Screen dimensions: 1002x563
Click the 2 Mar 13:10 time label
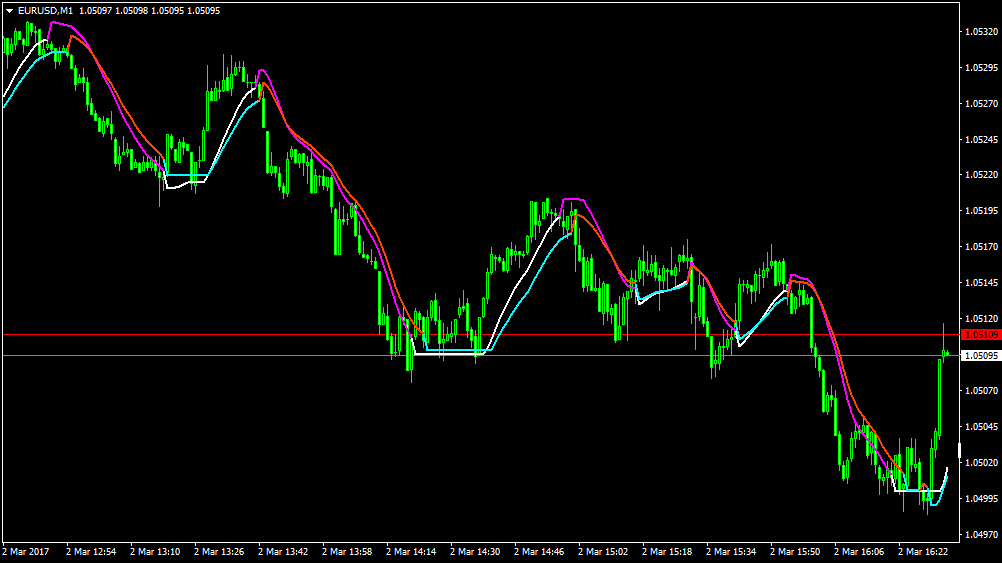click(x=155, y=551)
